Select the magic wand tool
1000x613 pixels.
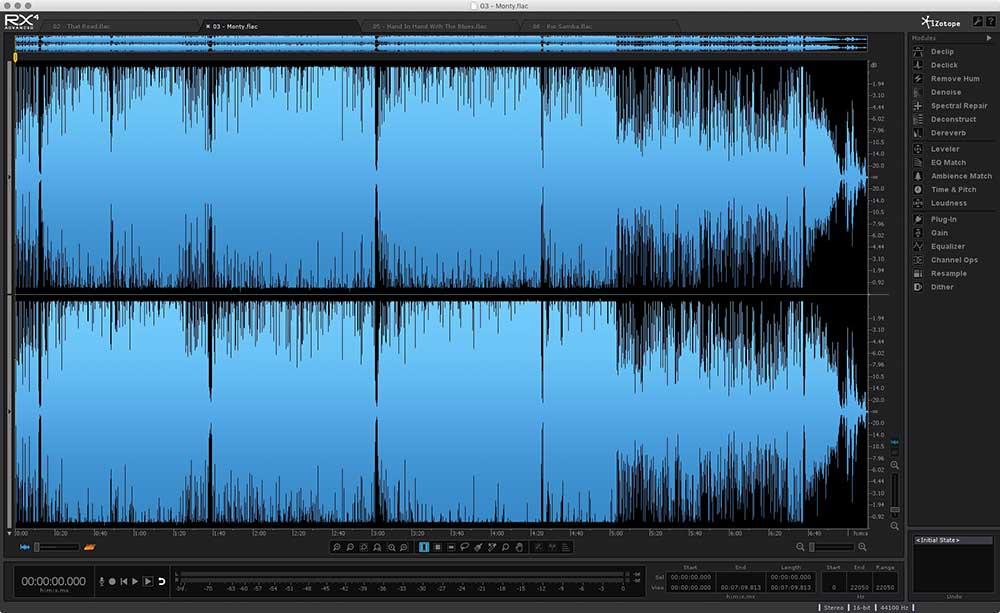pyautogui.click(x=492, y=547)
